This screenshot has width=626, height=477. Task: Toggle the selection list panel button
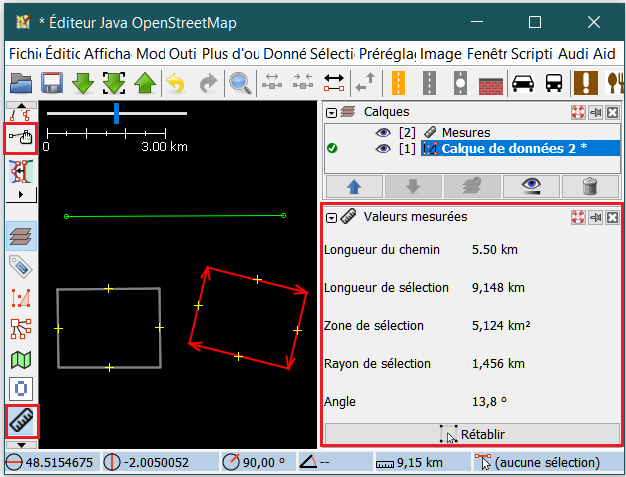(x=21, y=298)
